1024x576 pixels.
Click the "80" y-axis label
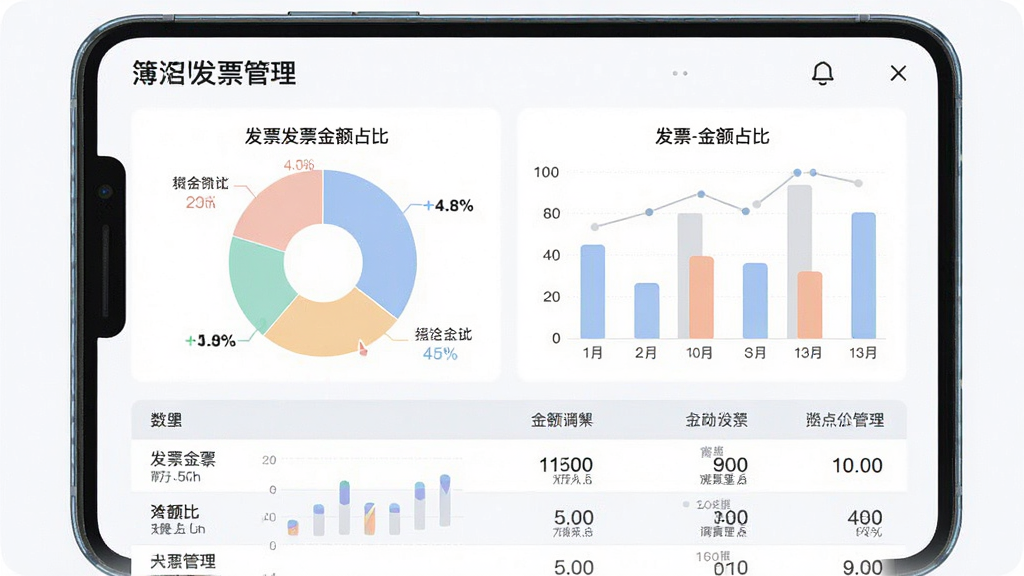[551, 214]
